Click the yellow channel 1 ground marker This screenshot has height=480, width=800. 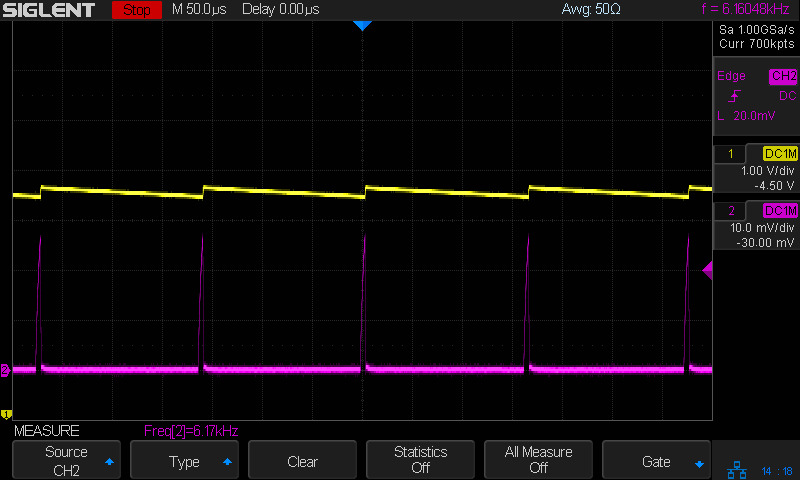pyautogui.click(x=5, y=414)
